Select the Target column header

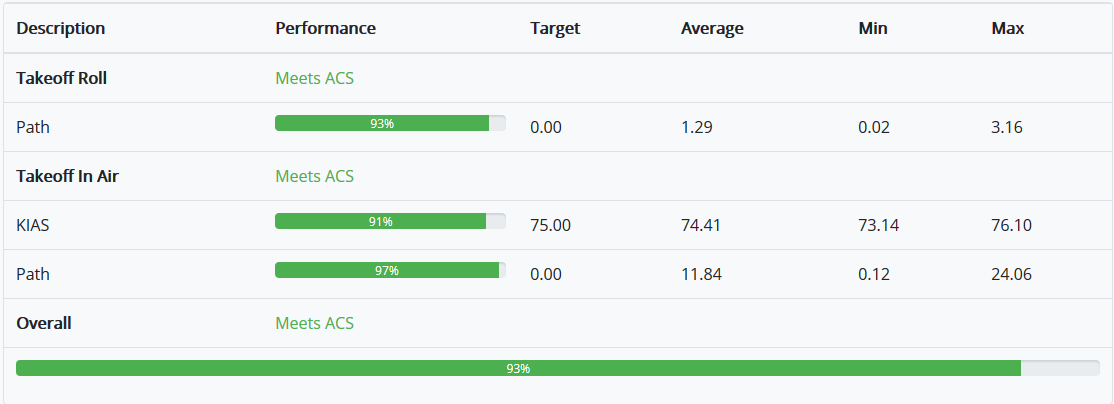coord(555,28)
